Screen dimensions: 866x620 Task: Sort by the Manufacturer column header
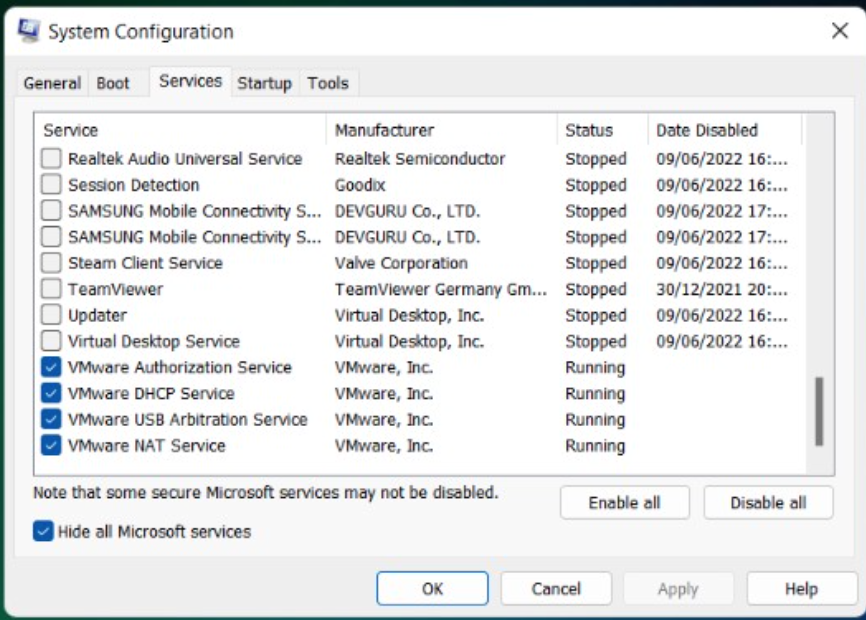pyautogui.click(x=440, y=130)
